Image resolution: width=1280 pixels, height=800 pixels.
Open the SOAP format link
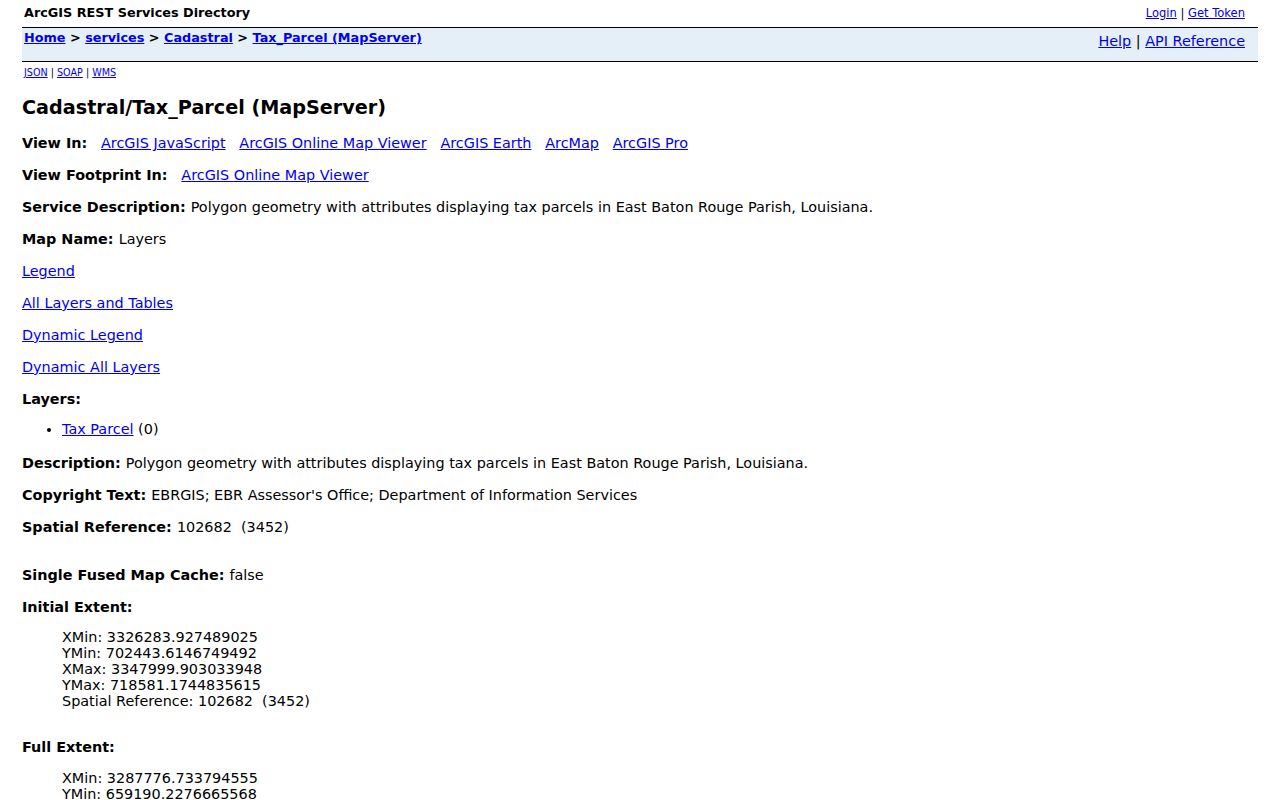point(70,72)
